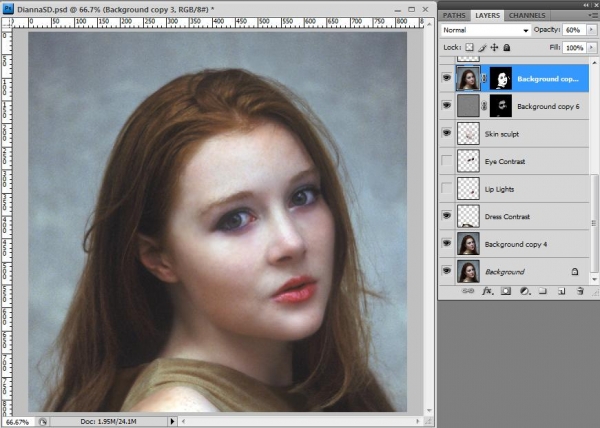Open the Layers panel options menu
Screen dimensions: 600x428
coord(592,15)
